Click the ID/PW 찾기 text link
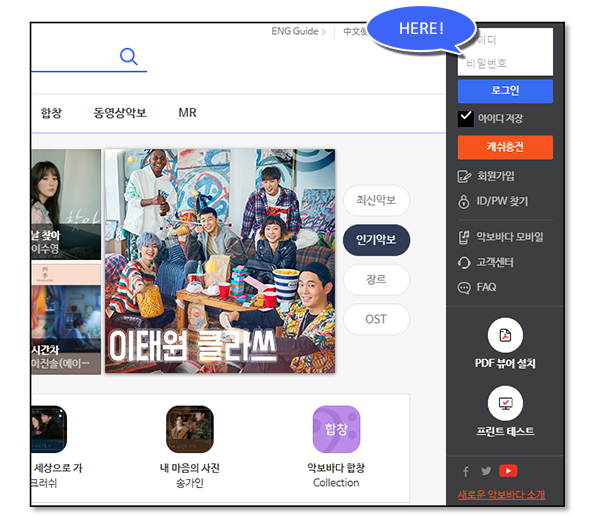The image size is (600, 517). click(x=502, y=201)
